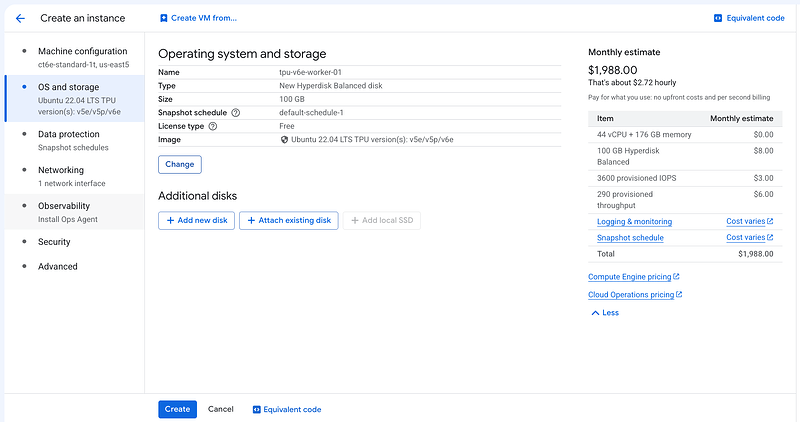Open License type help icon
The image size is (800, 422).
[x=213, y=126]
